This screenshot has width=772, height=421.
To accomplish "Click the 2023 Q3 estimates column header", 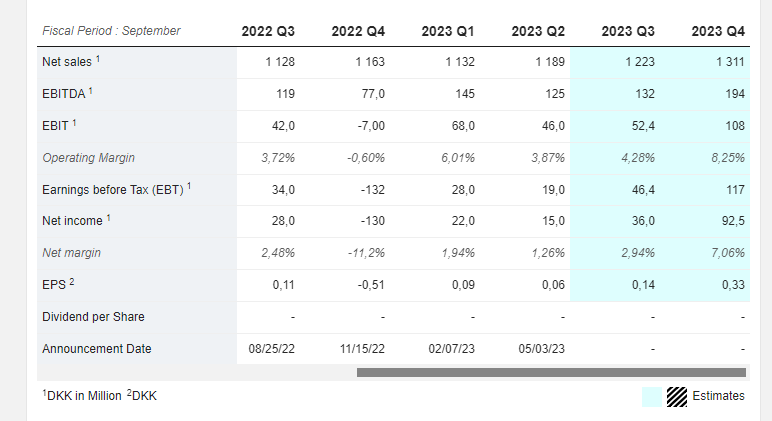I will pyautogui.click(x=628, y=31).
